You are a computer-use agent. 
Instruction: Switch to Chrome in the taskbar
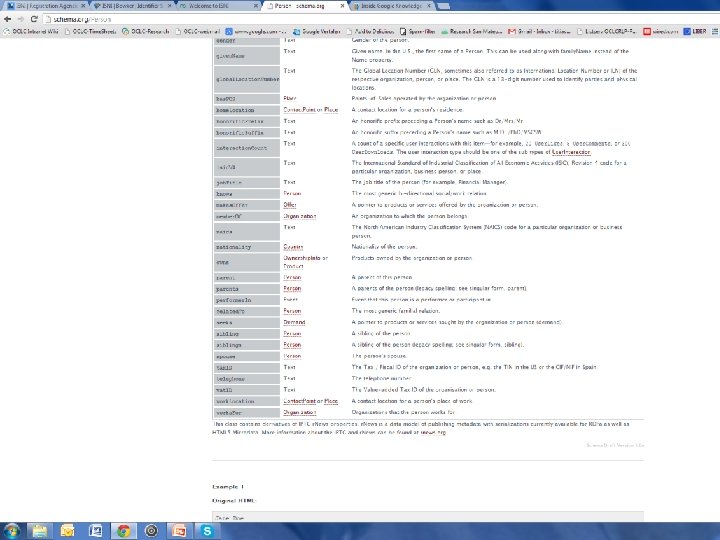[123, 531]
